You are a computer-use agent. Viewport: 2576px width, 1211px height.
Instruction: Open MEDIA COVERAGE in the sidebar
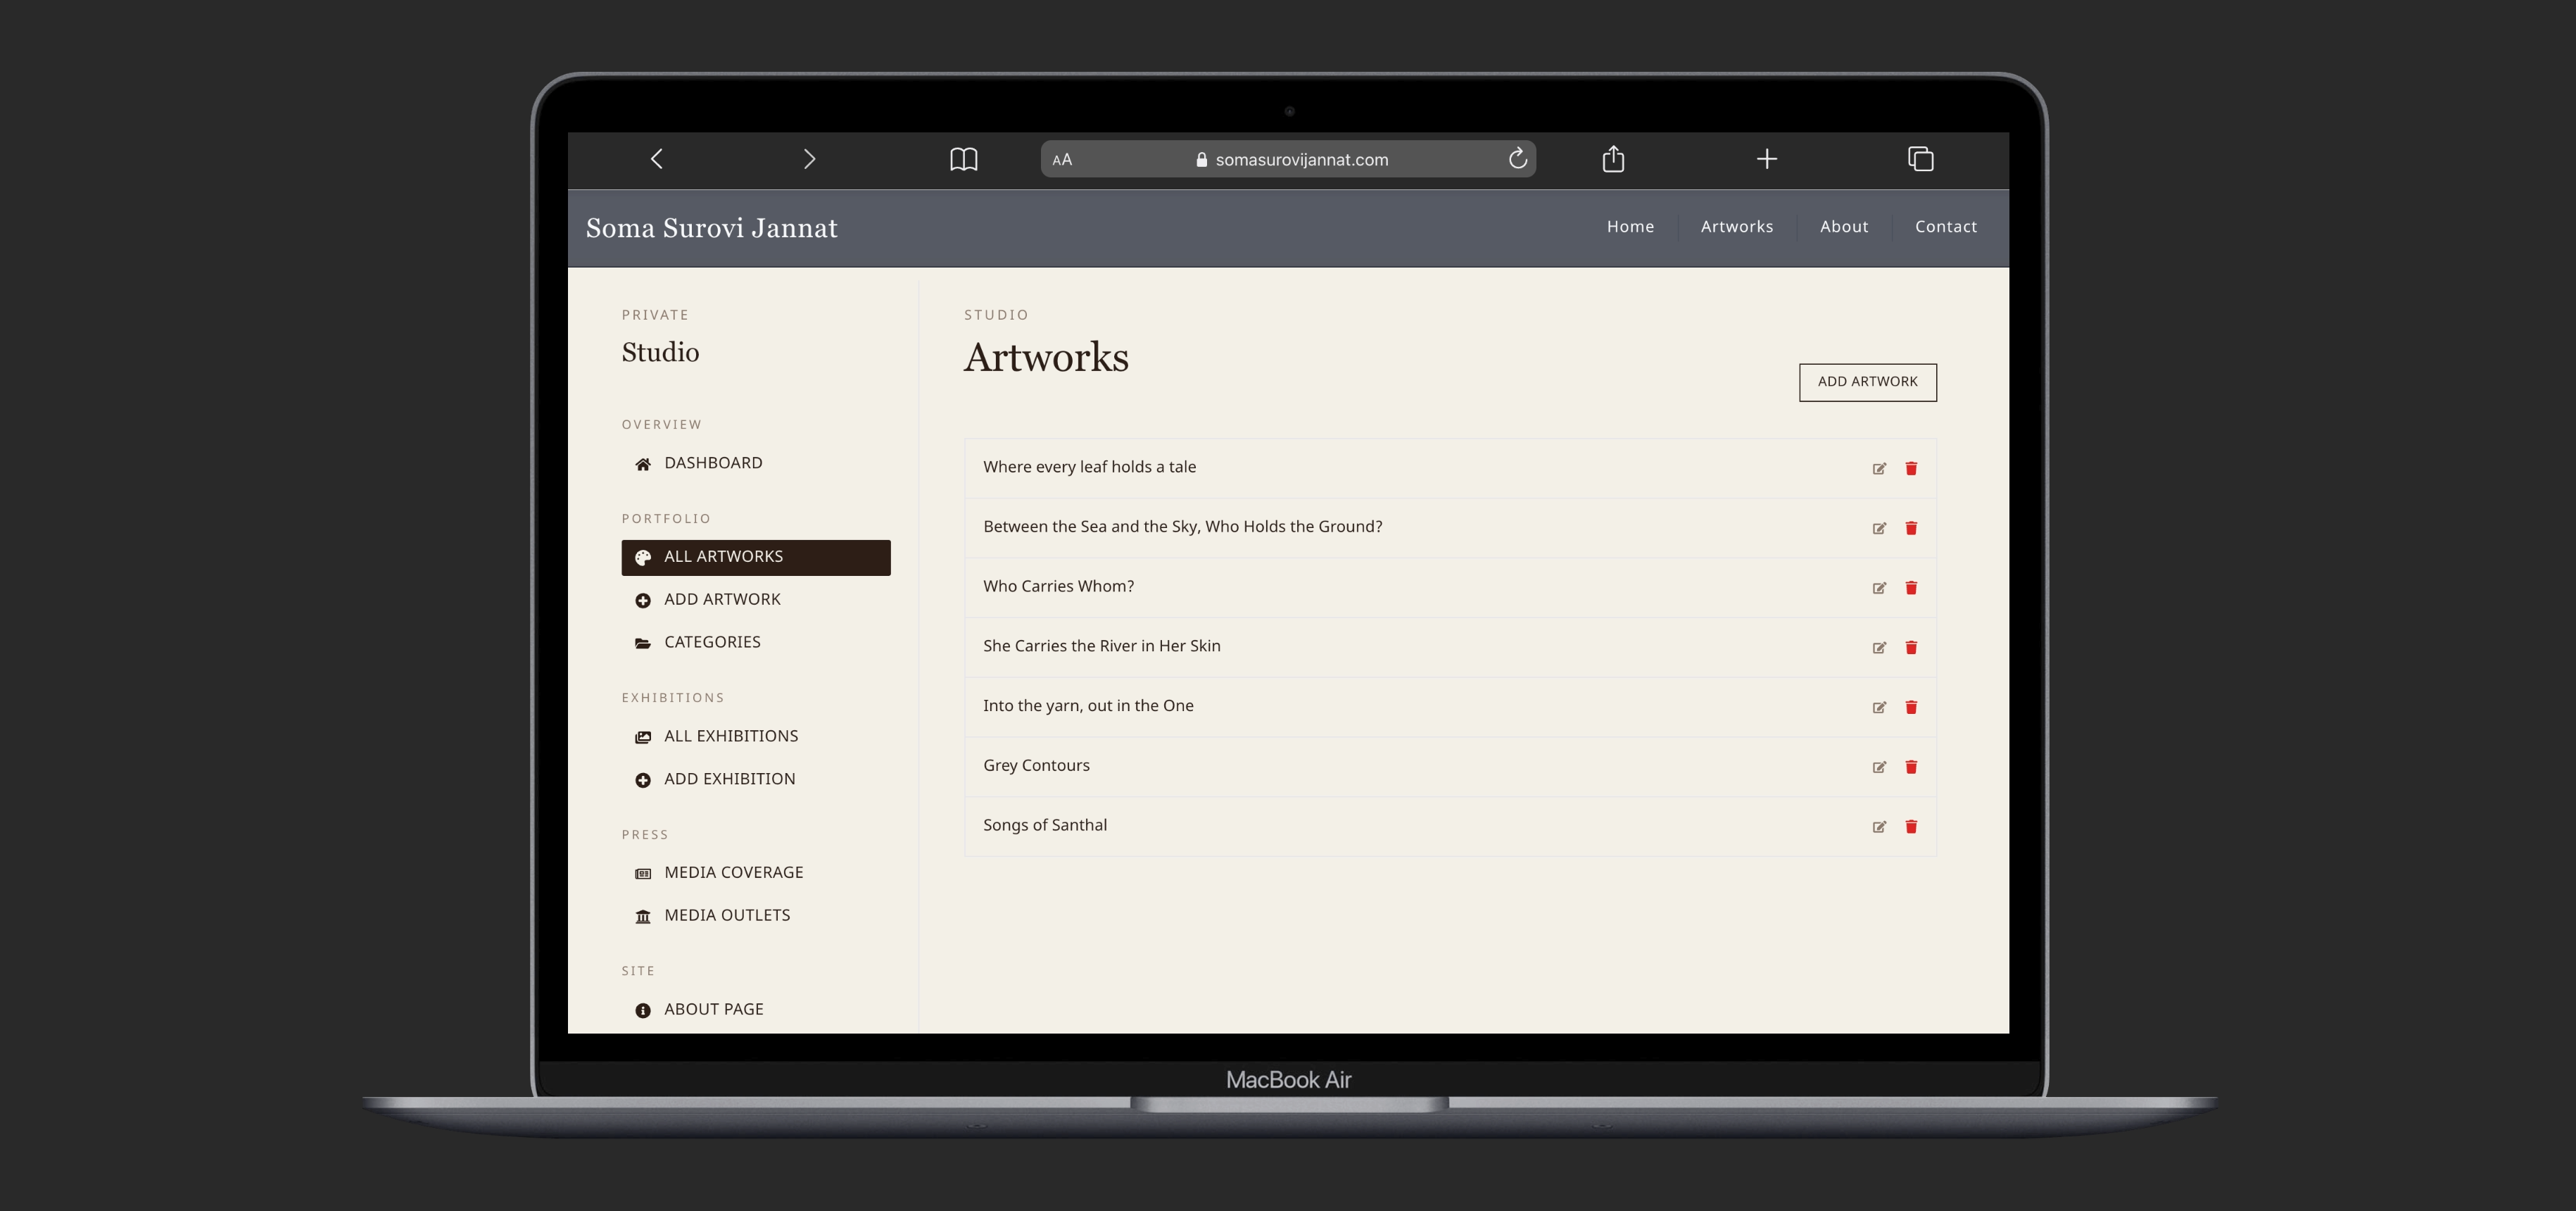(x=733, y=872)
